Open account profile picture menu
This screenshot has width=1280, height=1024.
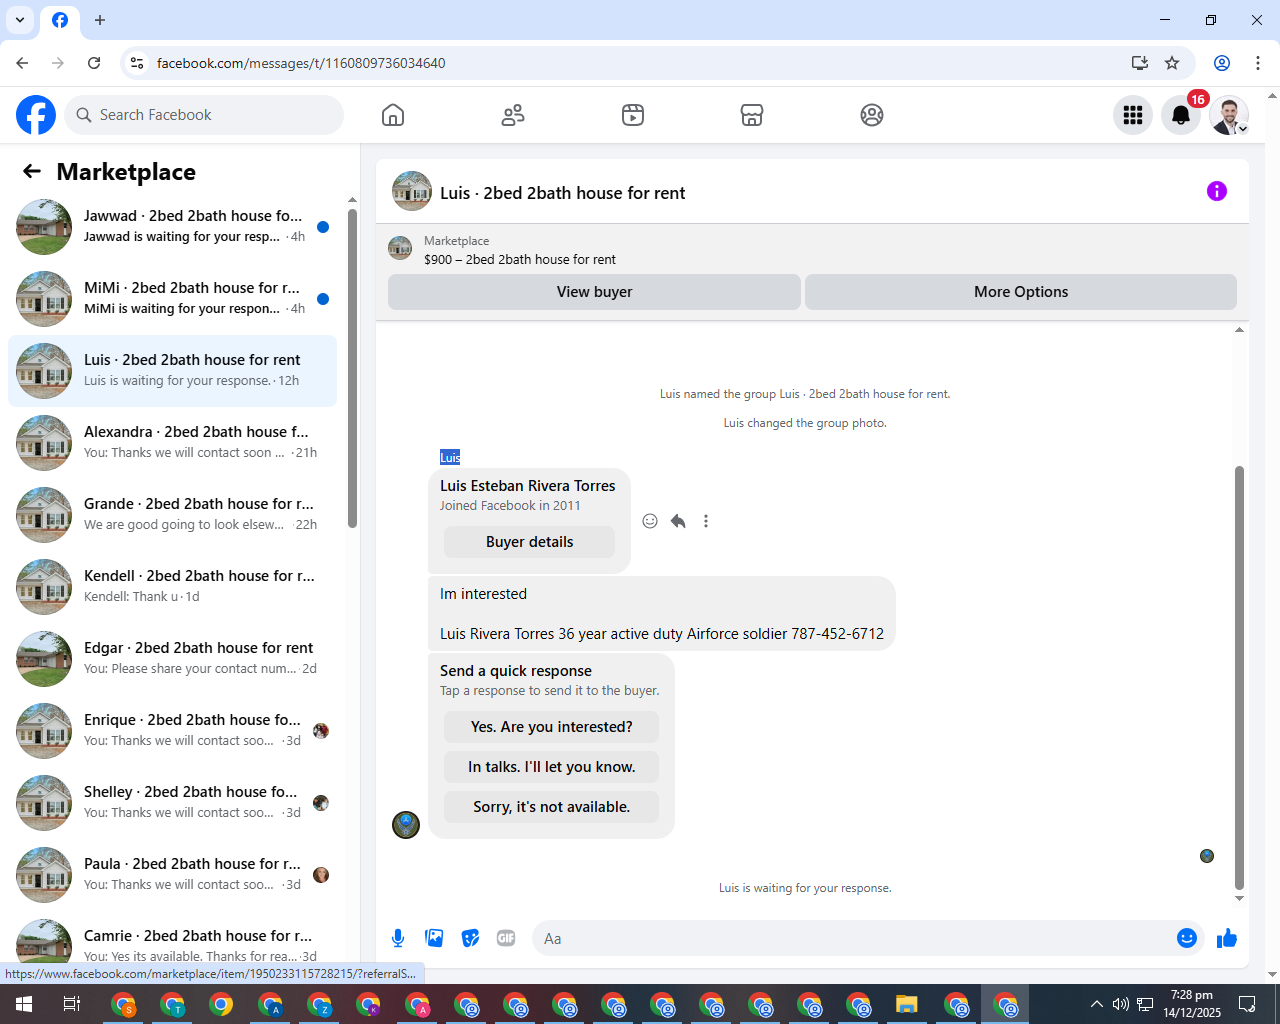point(1229,115)
